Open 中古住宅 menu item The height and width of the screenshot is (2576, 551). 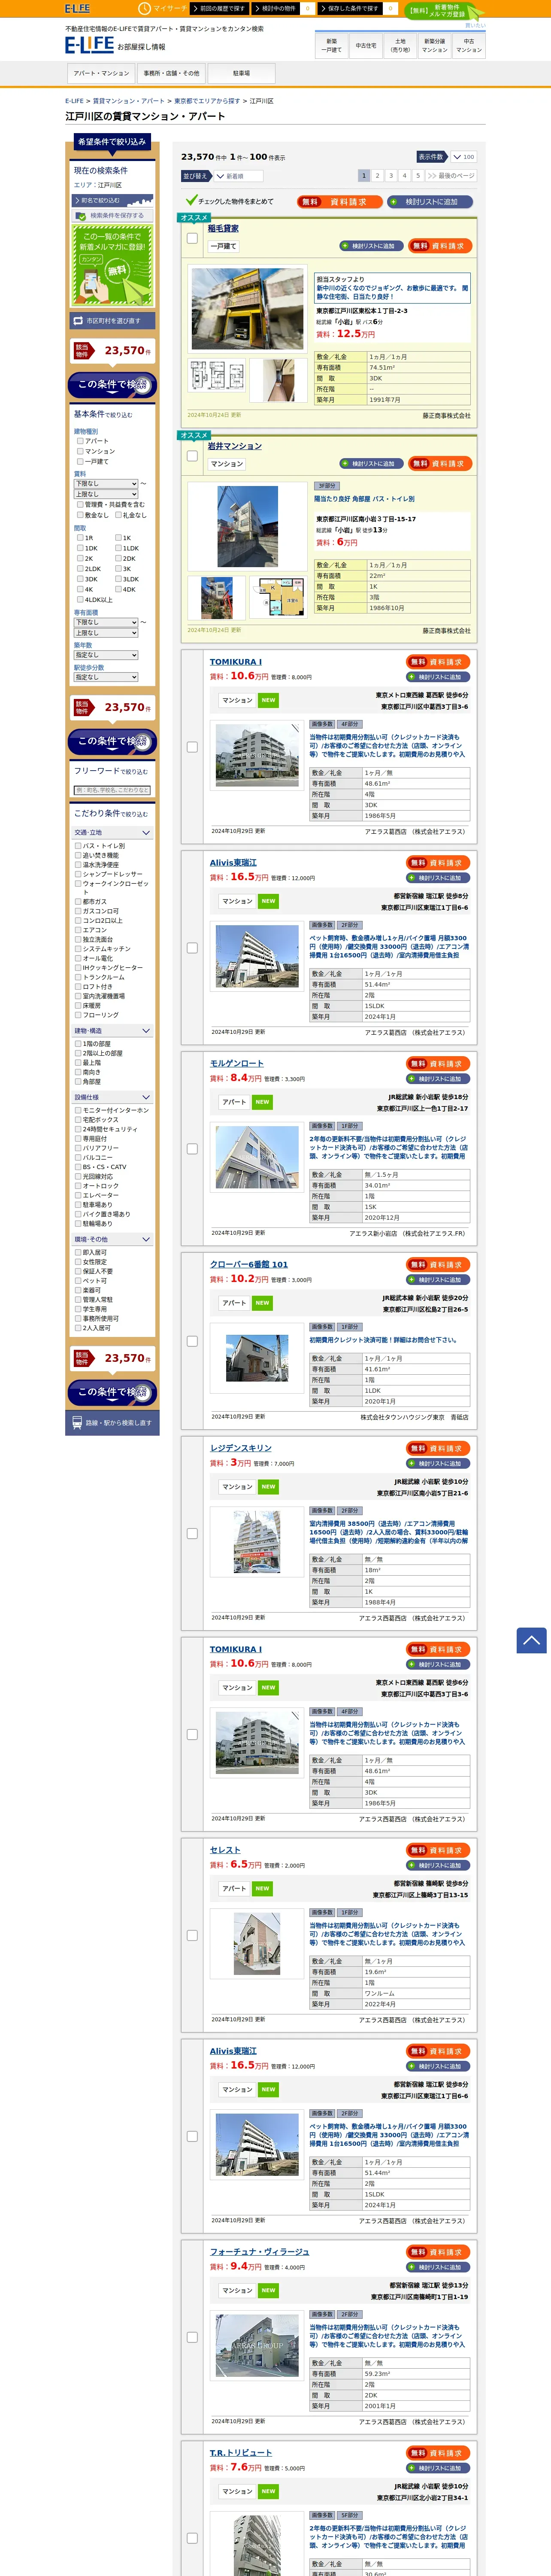tap(366, 46)
